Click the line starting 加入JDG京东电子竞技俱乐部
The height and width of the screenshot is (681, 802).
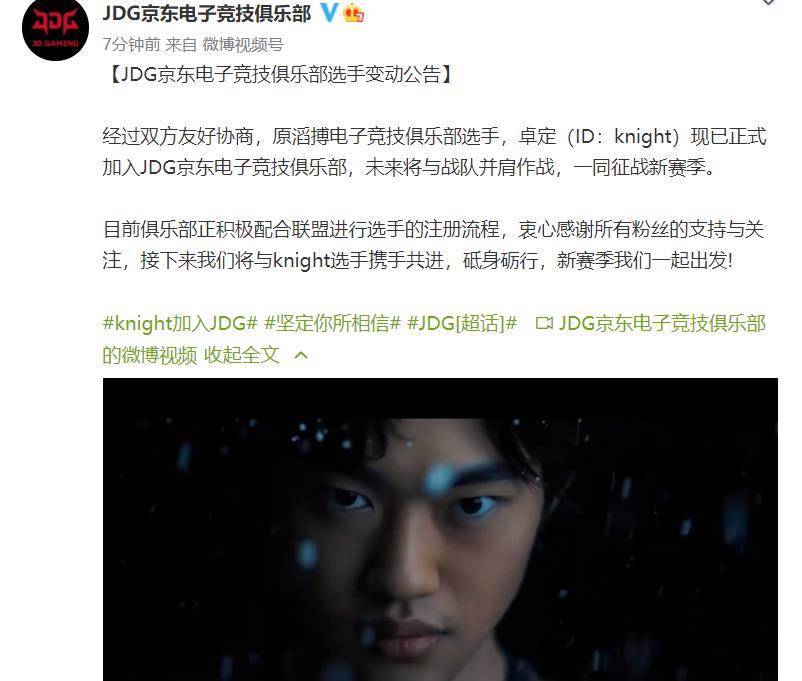409,167
